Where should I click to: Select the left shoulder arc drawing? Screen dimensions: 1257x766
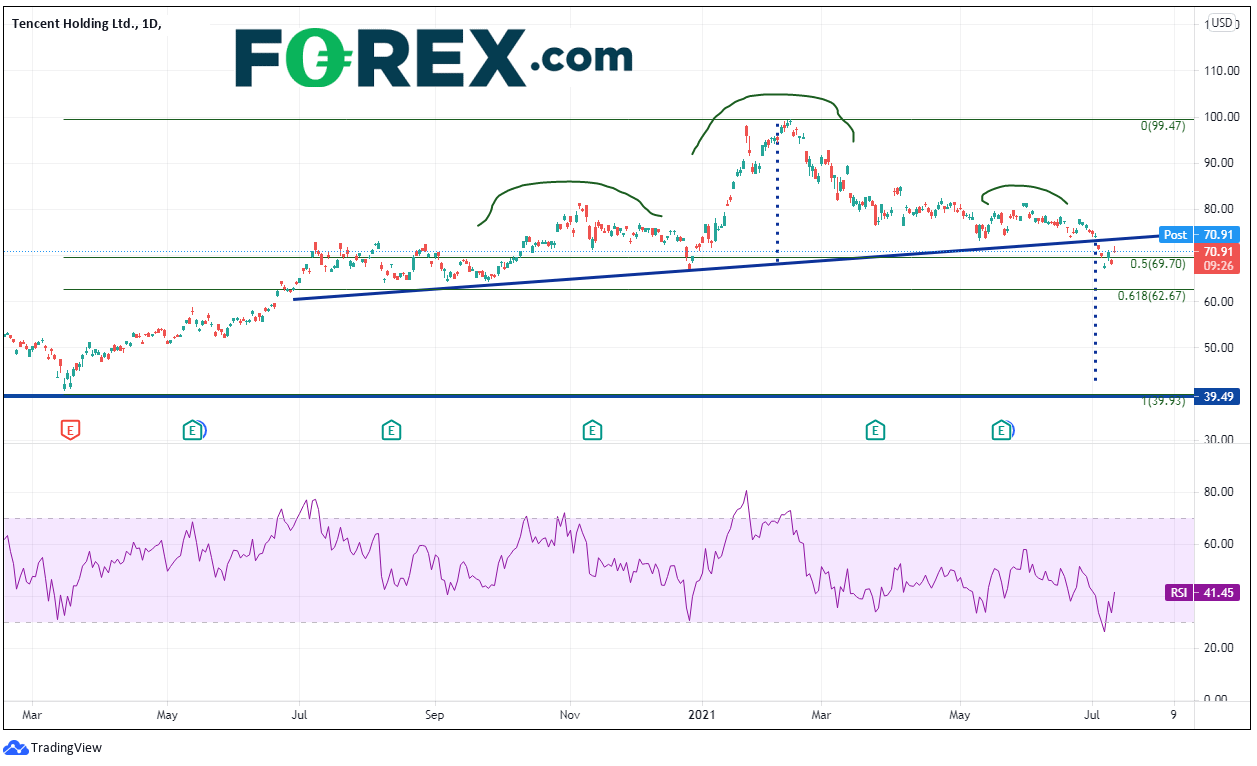[570, 182]
